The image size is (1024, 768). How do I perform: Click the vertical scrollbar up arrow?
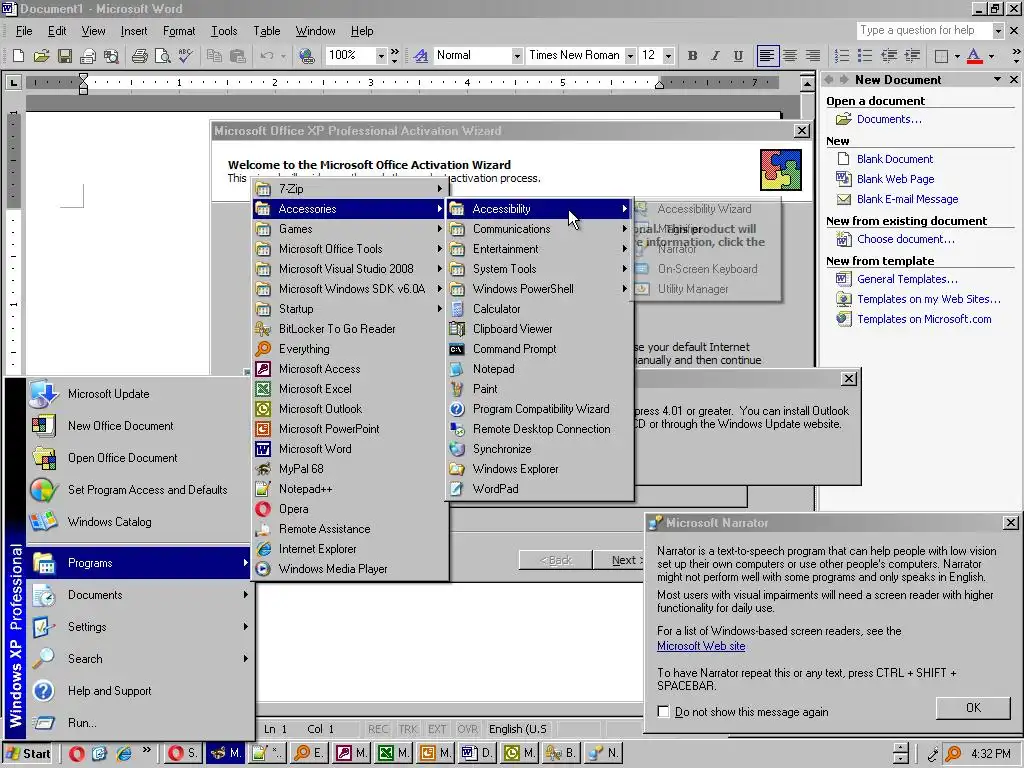click(x=807, y=84)
